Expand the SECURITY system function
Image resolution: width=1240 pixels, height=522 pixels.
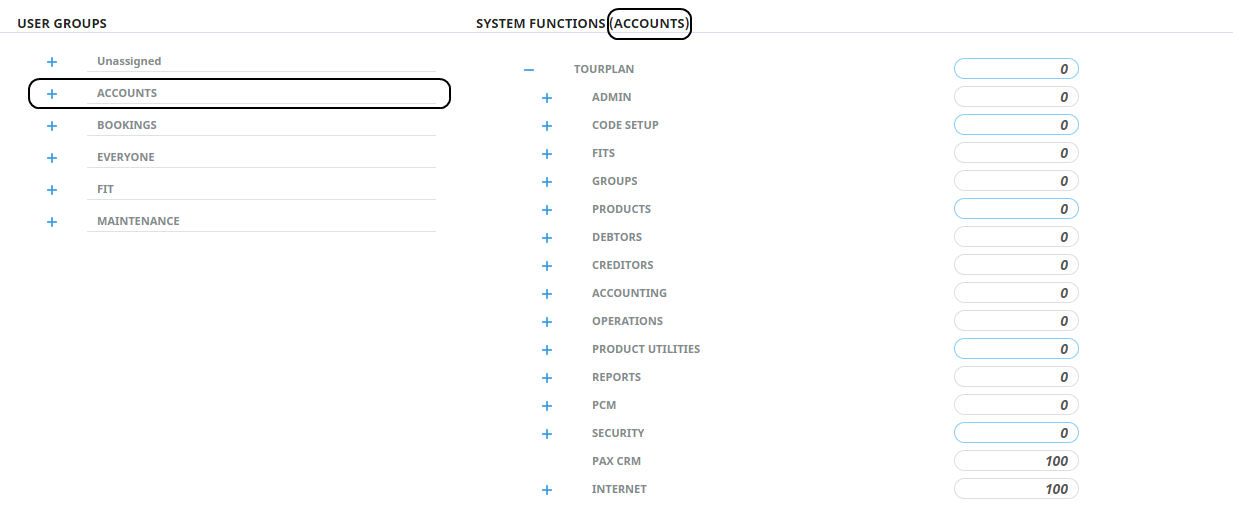(547, 434)
